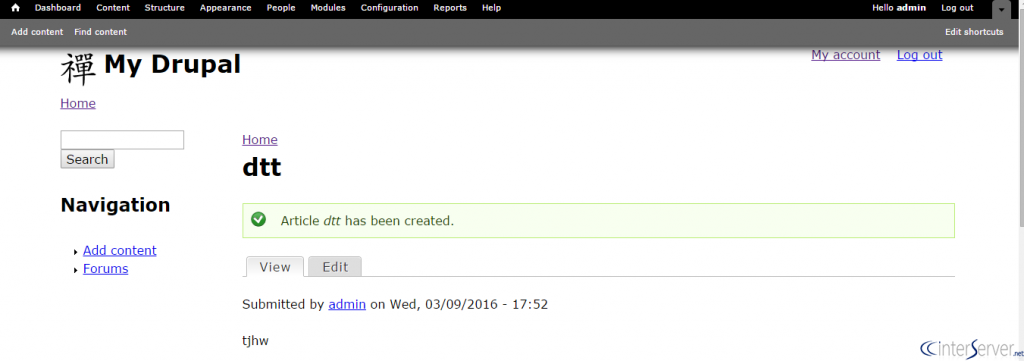Click the home icon in admin toolbar
This screenshot has height=361, width=1024.
tap(15, 8)
